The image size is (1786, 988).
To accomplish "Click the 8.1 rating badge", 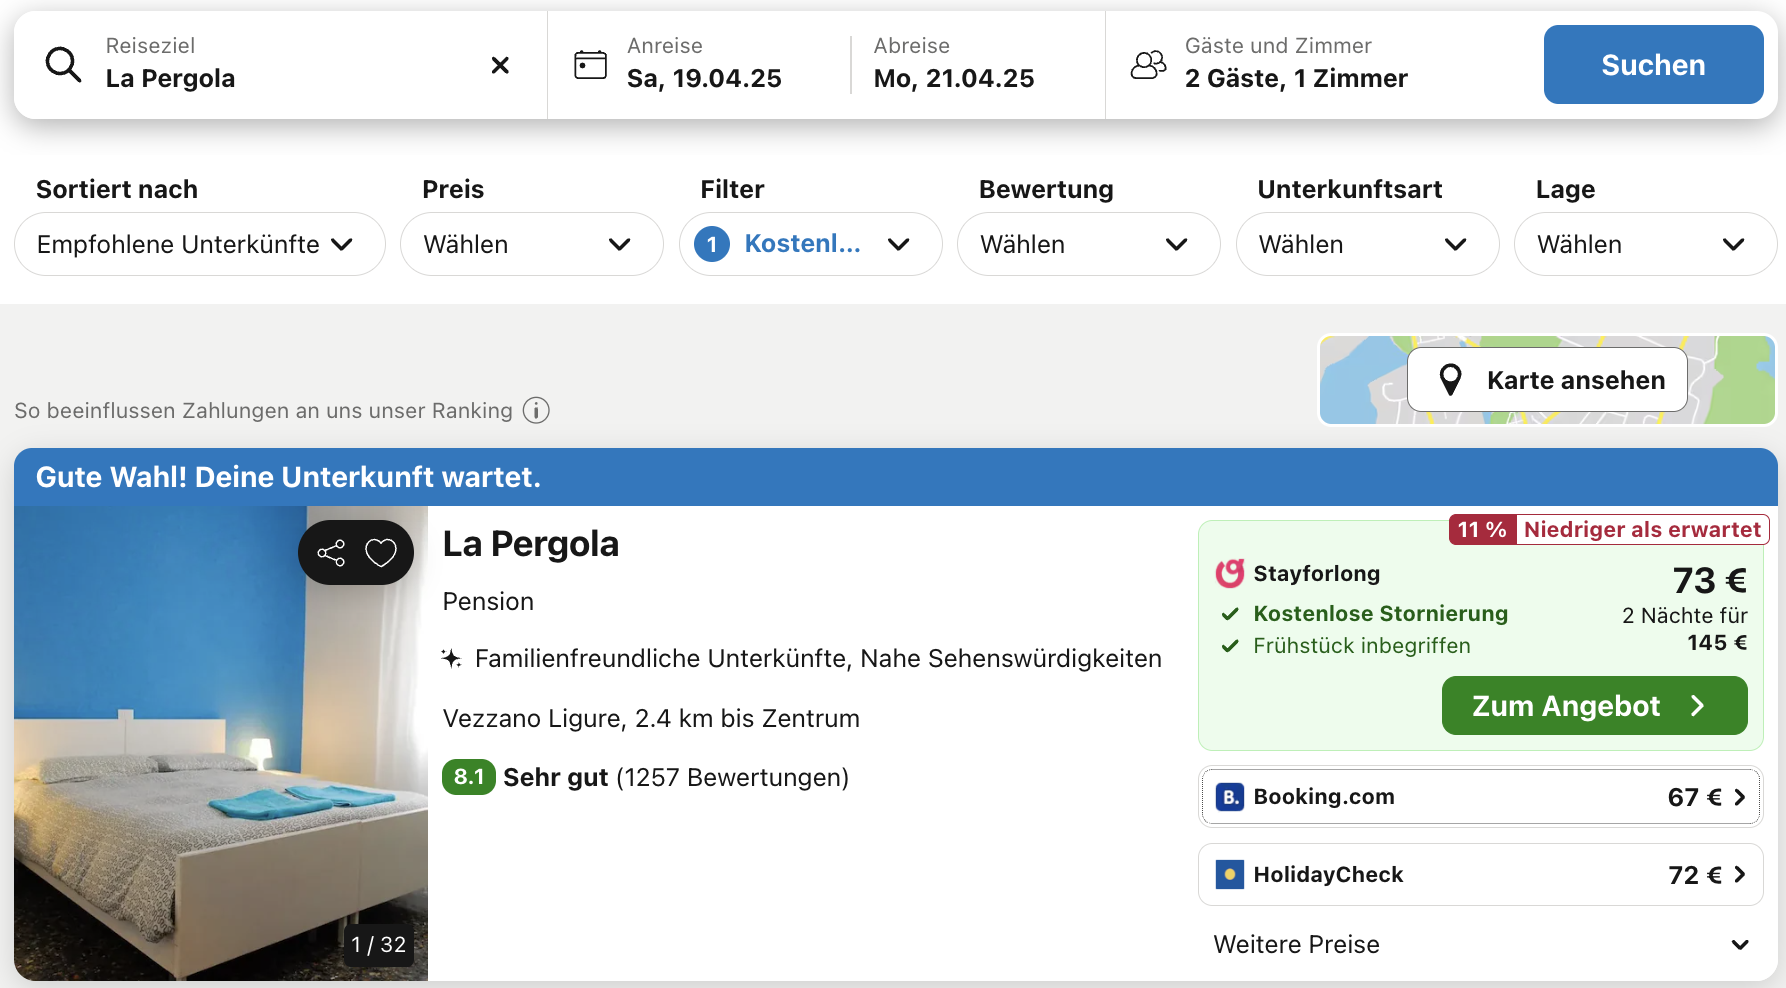I will coord(469,777).
